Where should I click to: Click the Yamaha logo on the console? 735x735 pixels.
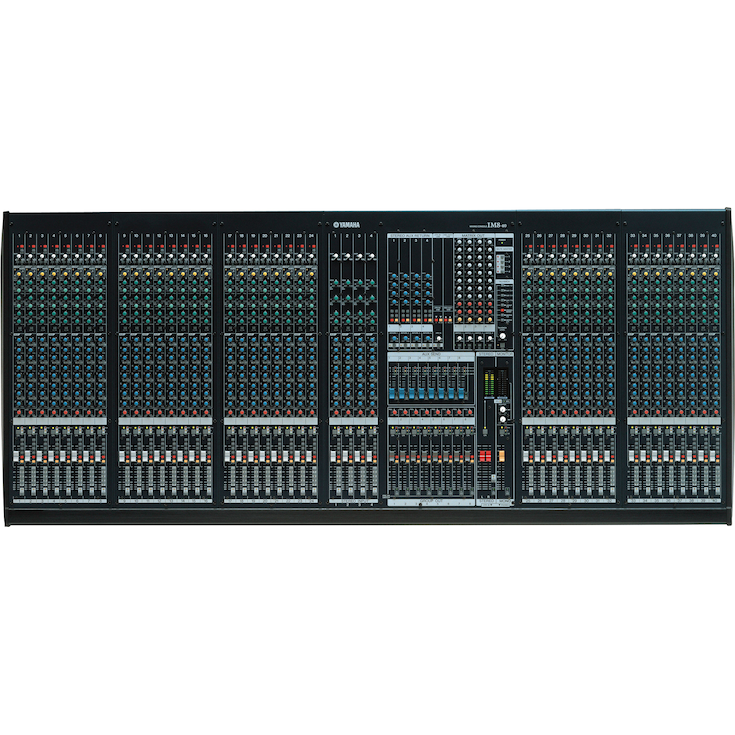click(347, 224)
